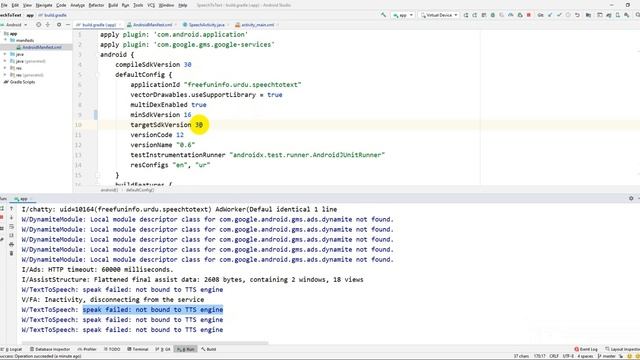The width and height of the screenshot is (640, 360).
Task: Expand the res (generated) folder
Action: pos(5,75)
